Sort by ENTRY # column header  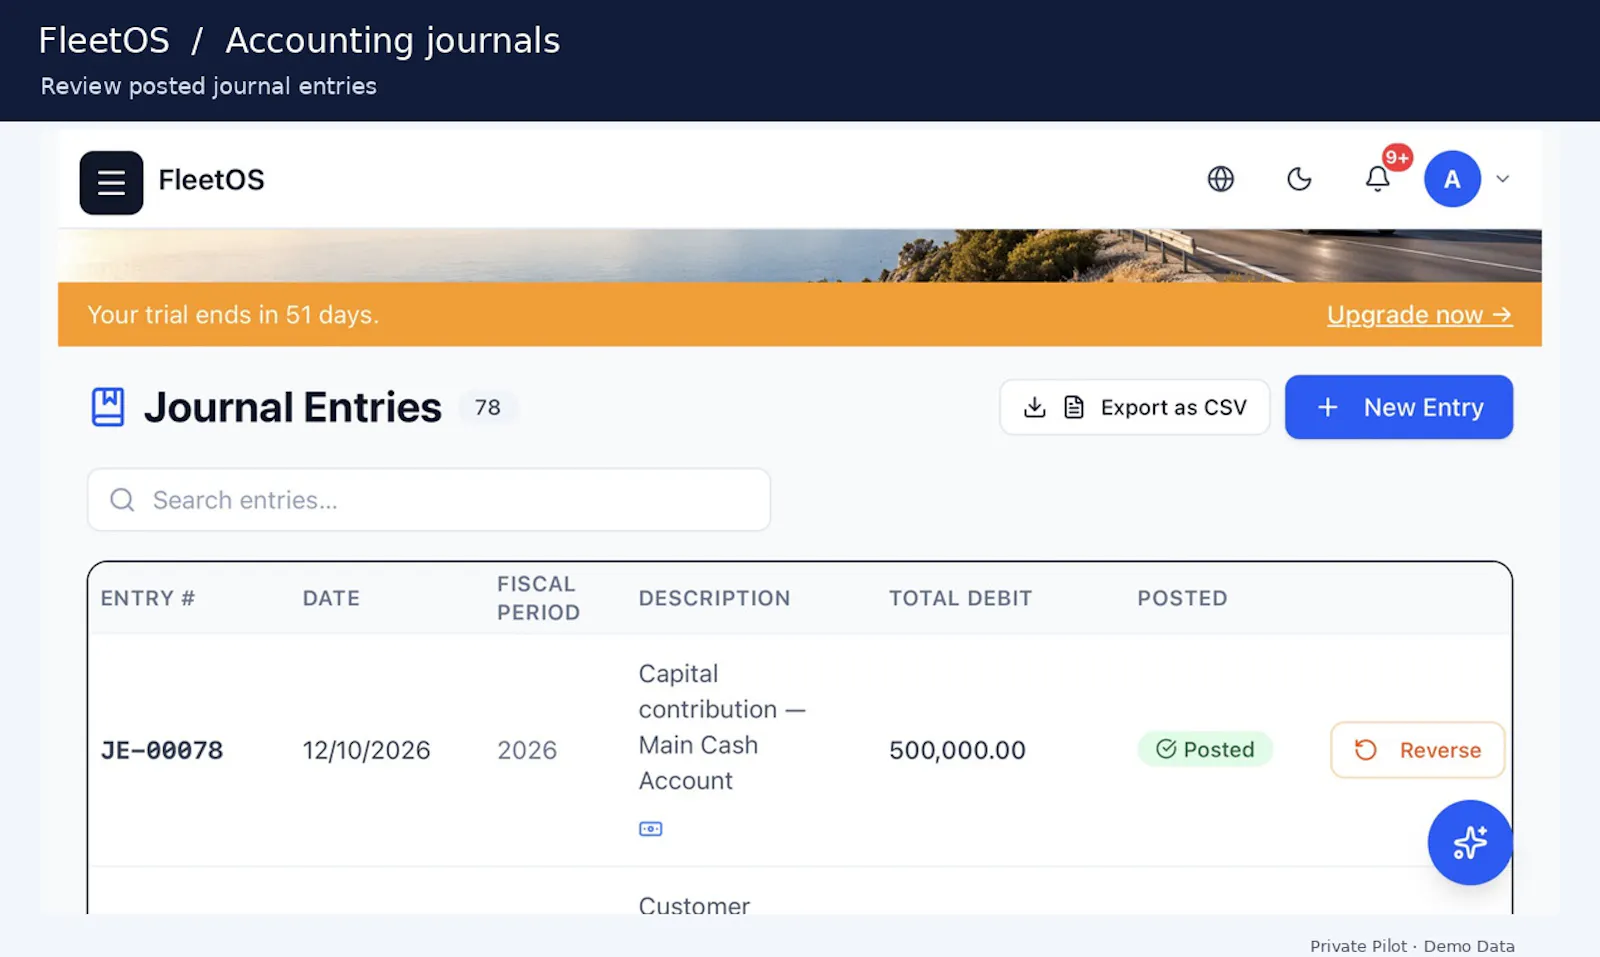coord(148,598)
